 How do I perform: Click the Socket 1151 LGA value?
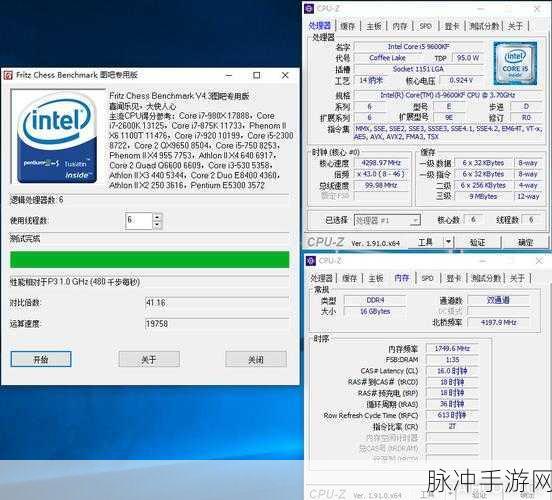pyautogui.click(x=419, y=69)
